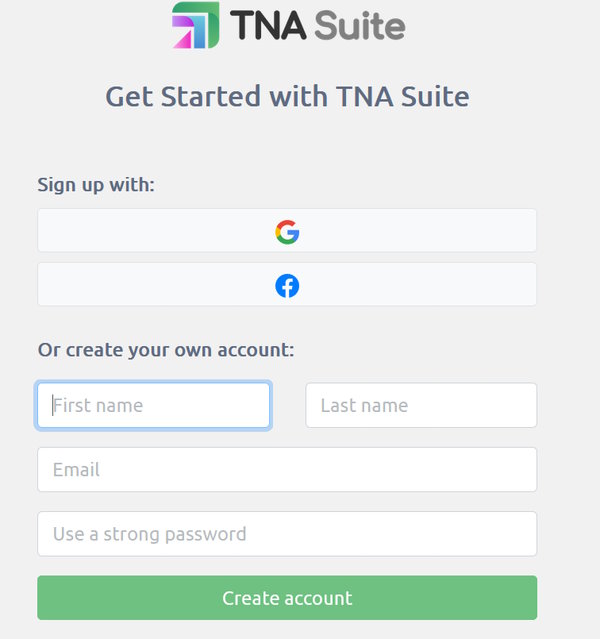Click 'Or create your own account:' label
Screen dimensions: 600x639
pyautogui.click(x=166, y=350)
